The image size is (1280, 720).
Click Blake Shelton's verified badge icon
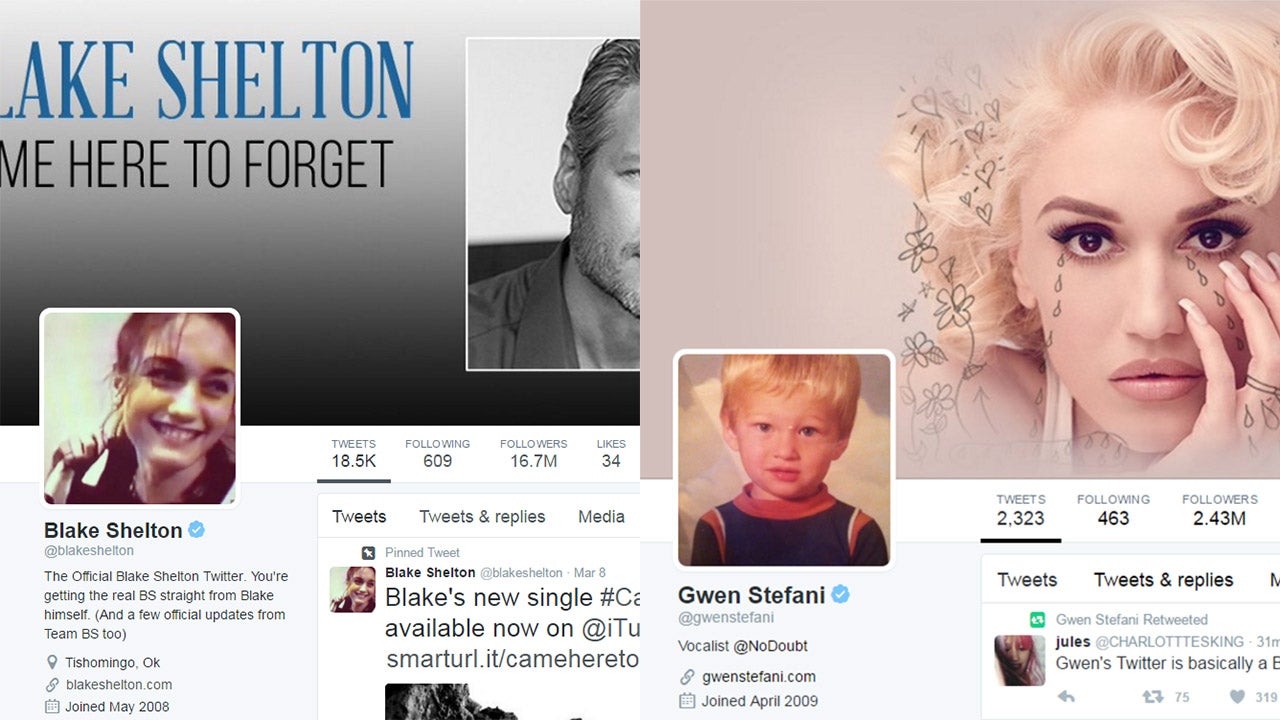click(x=197, y=530)
